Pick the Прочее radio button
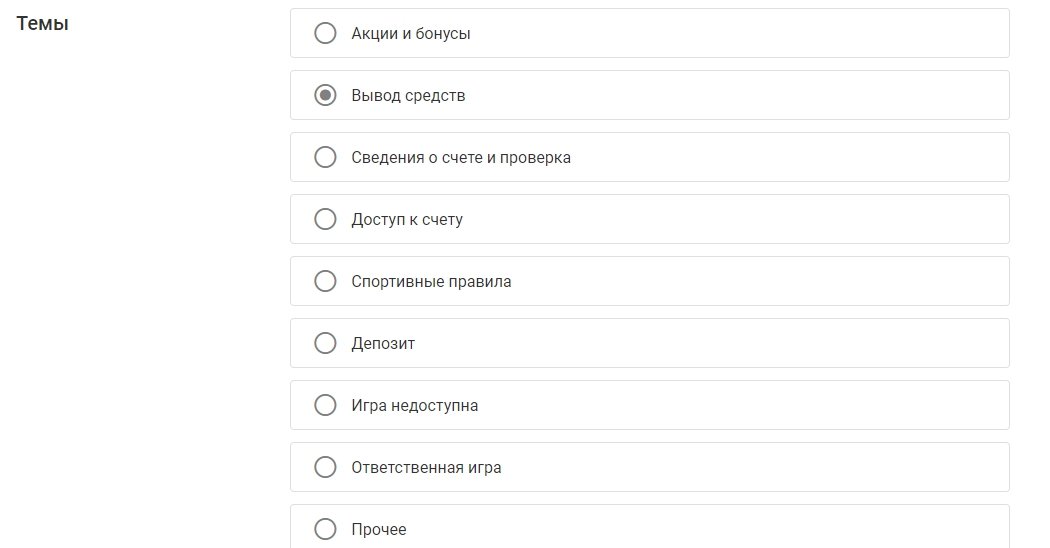Image resolution: width=1050 pixels, height=548 pixels. click(x=325, y=529)
